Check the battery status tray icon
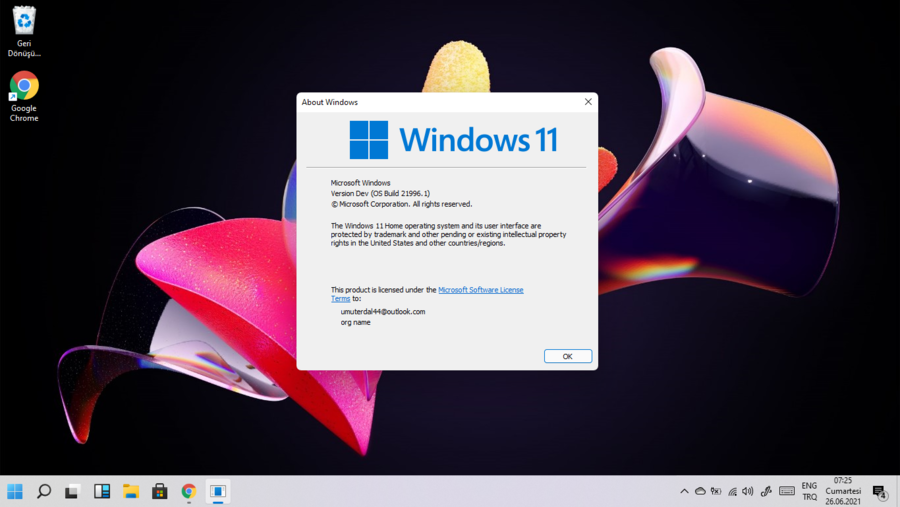 (716, 491)
